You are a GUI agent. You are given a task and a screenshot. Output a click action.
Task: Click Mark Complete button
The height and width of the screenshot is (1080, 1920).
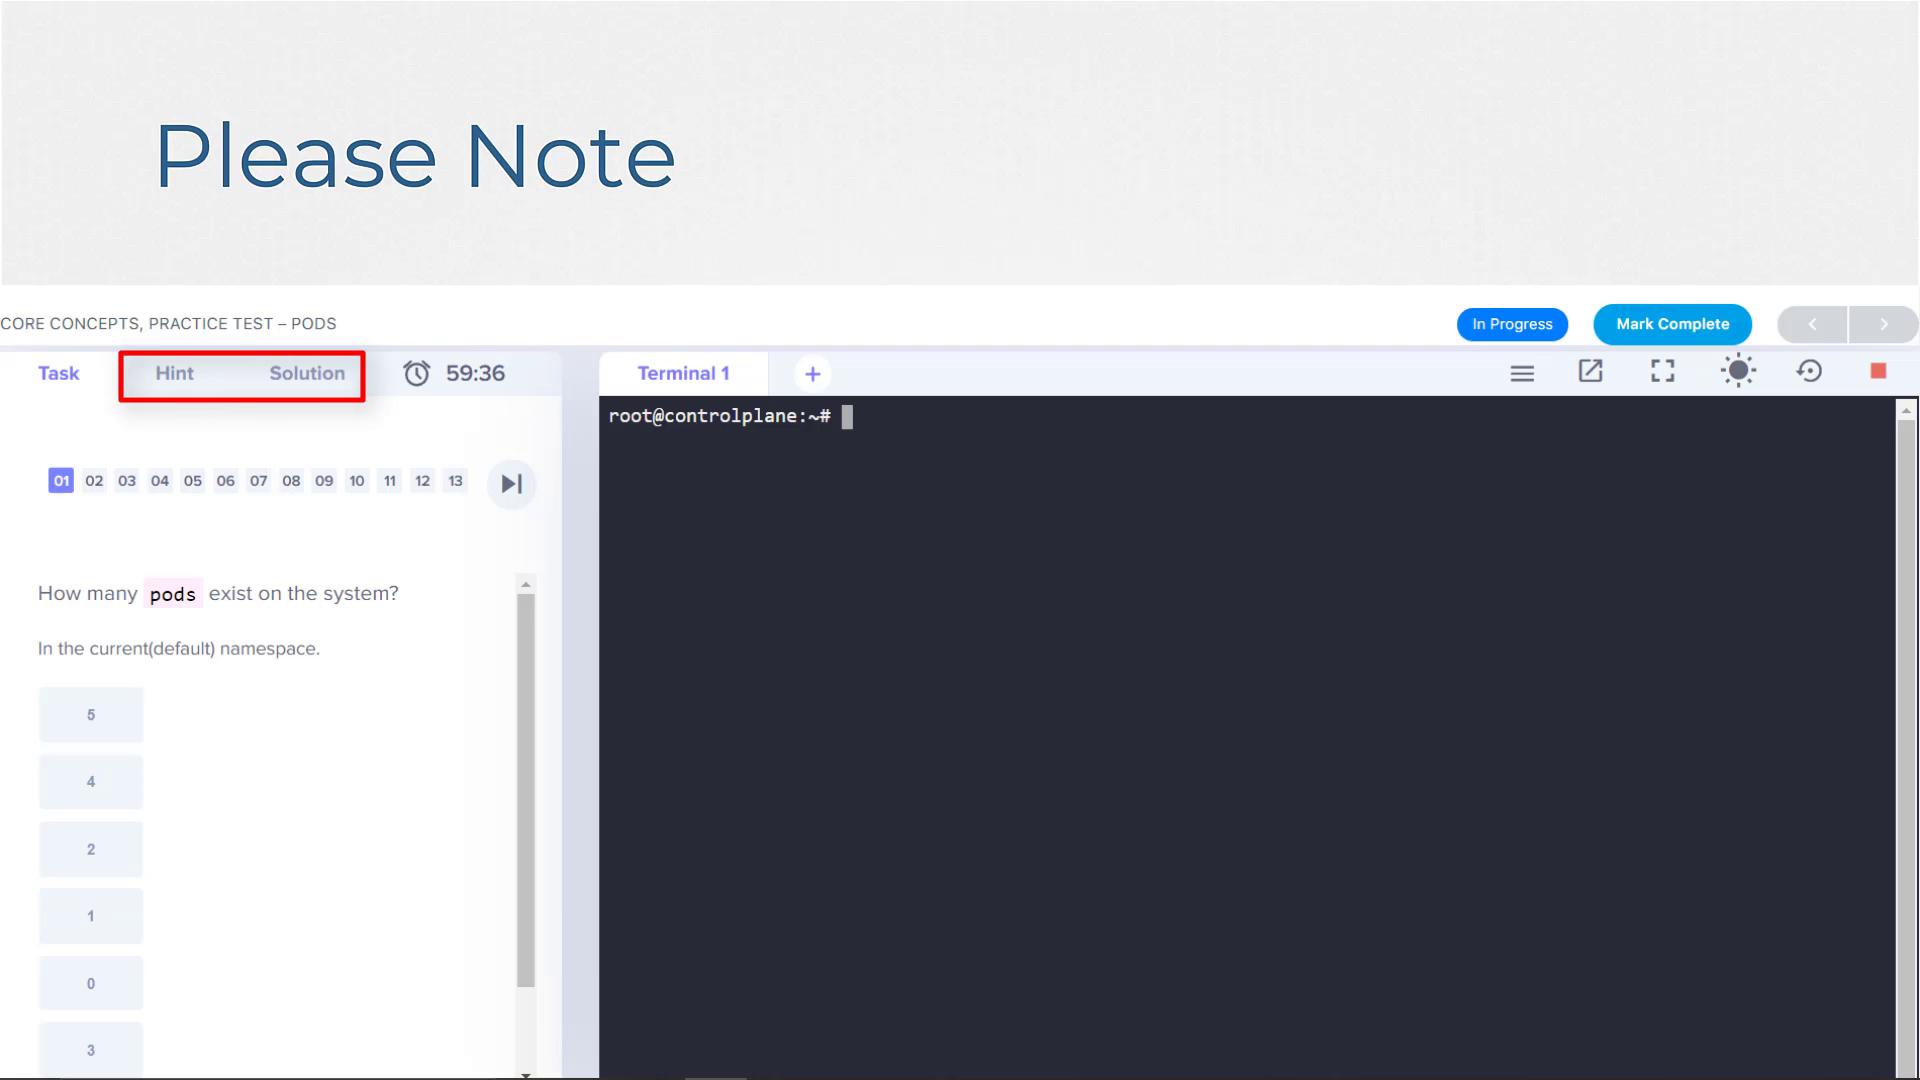(x=1672, y=323)
